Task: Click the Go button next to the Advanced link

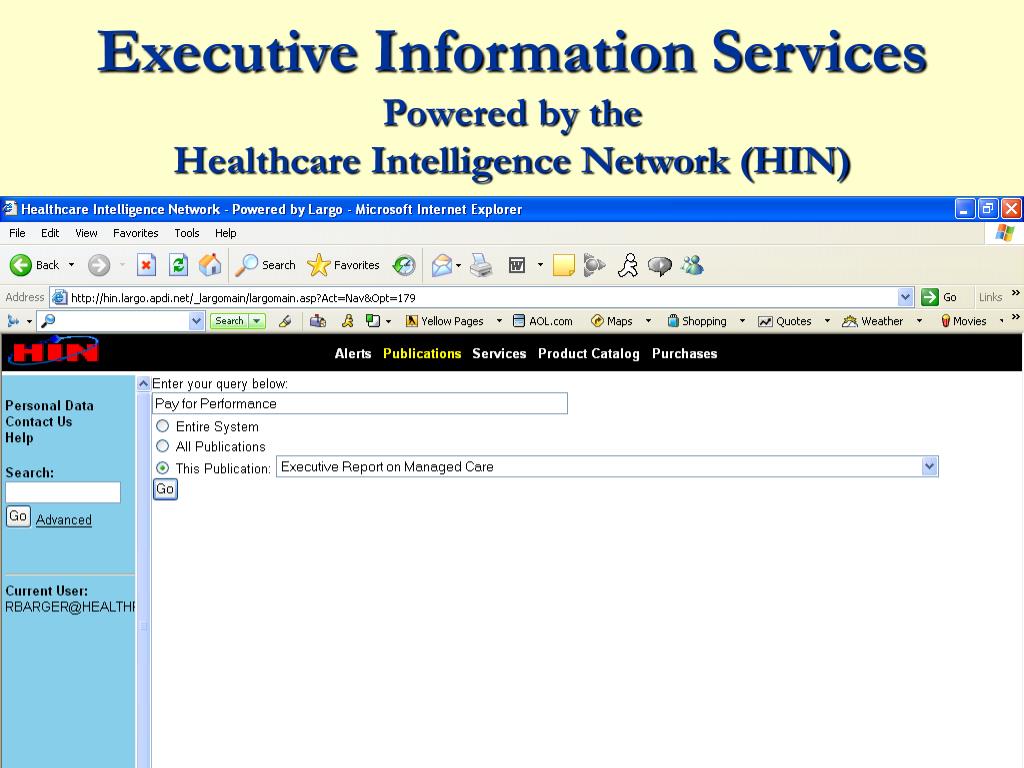Action: 18,517
